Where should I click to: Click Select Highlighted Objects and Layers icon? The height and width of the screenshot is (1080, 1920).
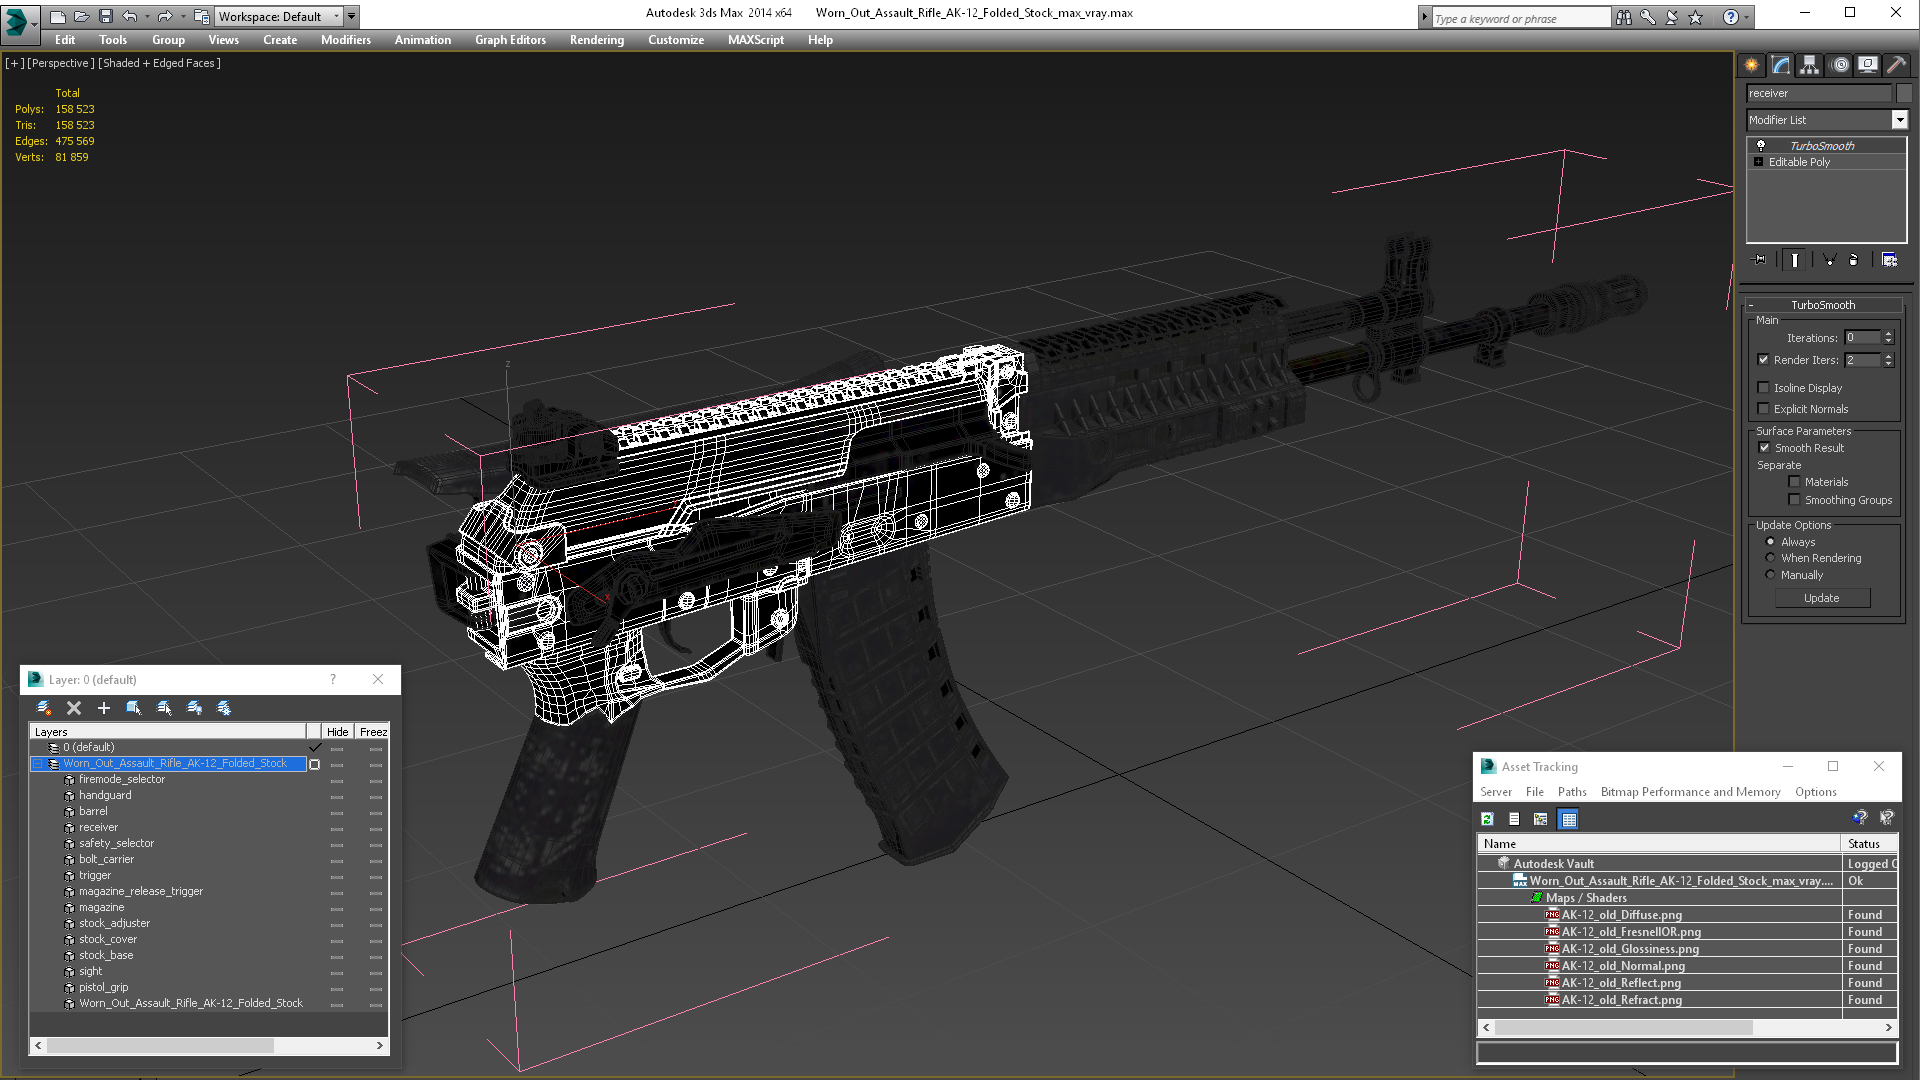(x=134, y=708)
